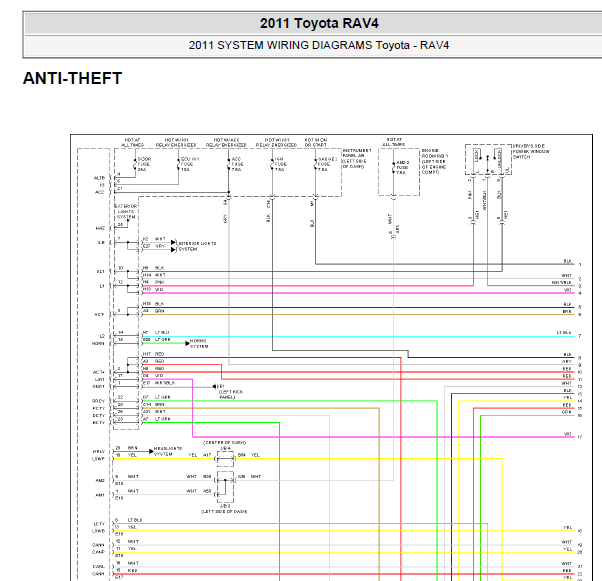Click the HEADLIGHTS SYSTEM reference
The height and width of the screenshot is (581, 602).
click(168, 451)
